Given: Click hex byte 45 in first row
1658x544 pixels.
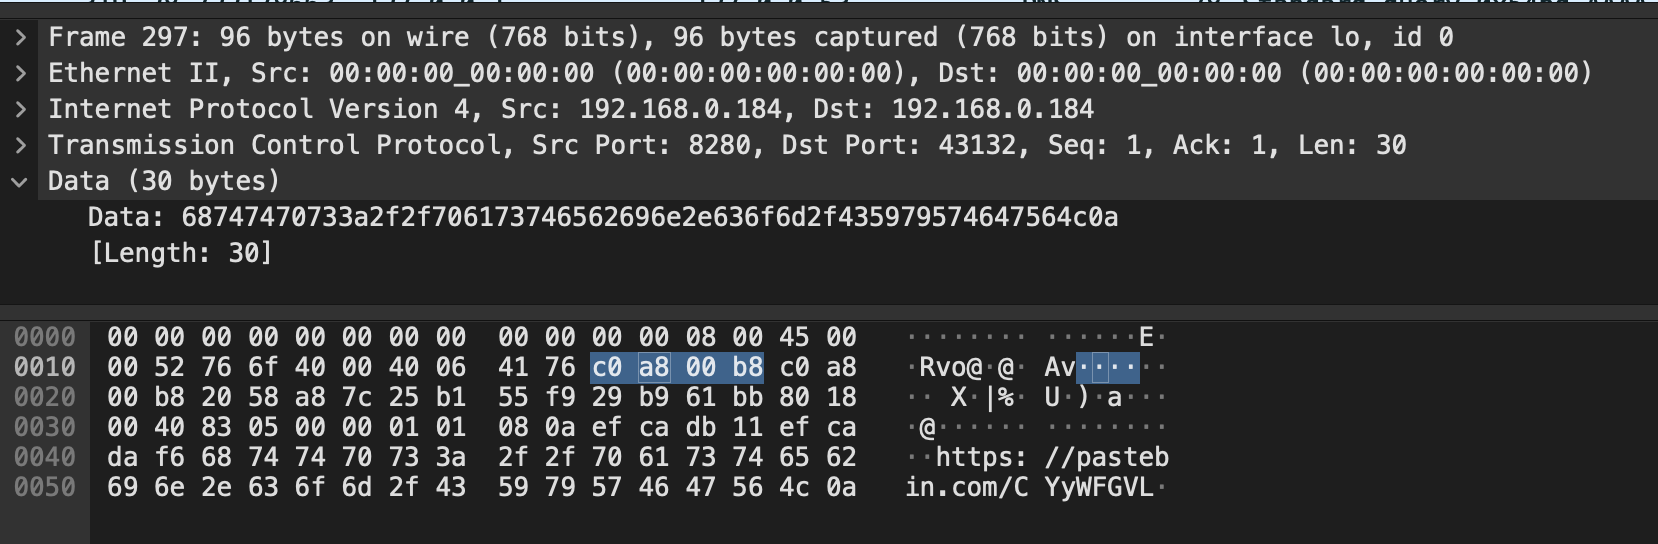Looking at the screenshot, I should (795, 338).
